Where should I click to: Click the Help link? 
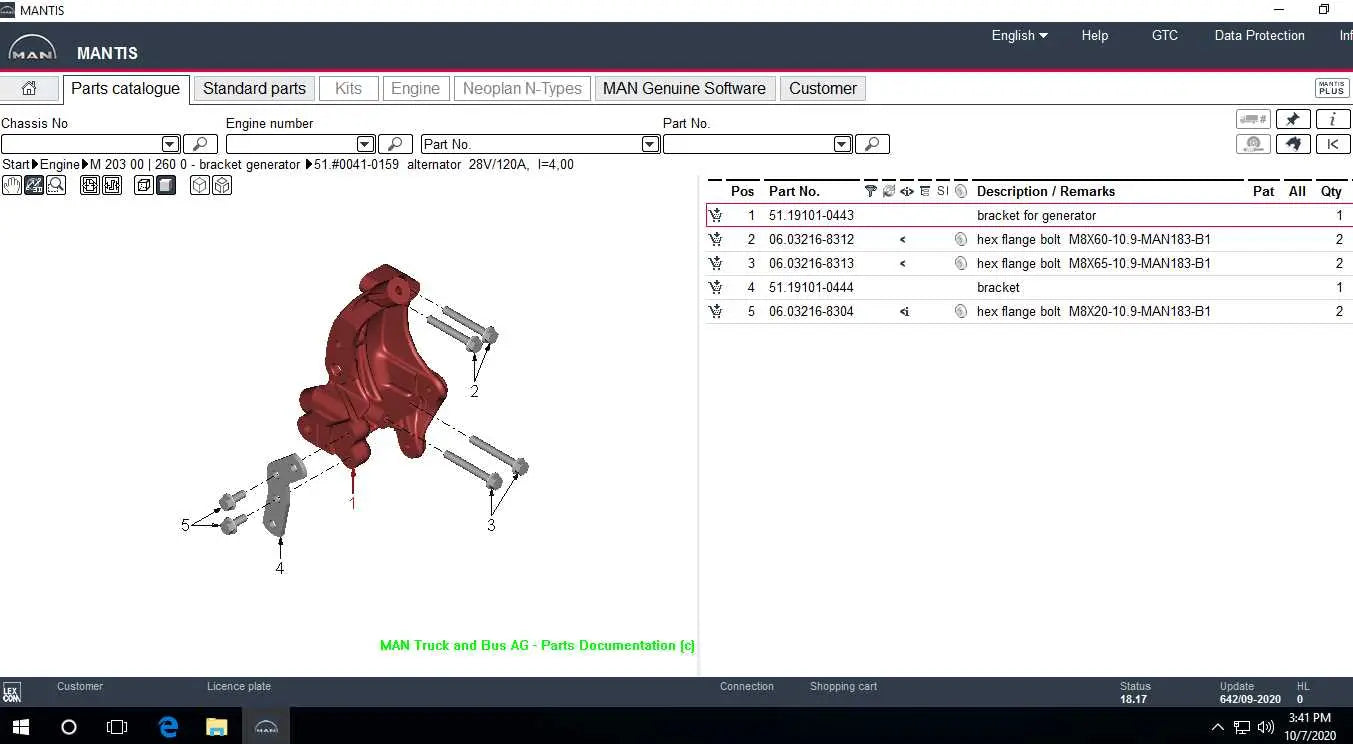tap(1094, 35)
